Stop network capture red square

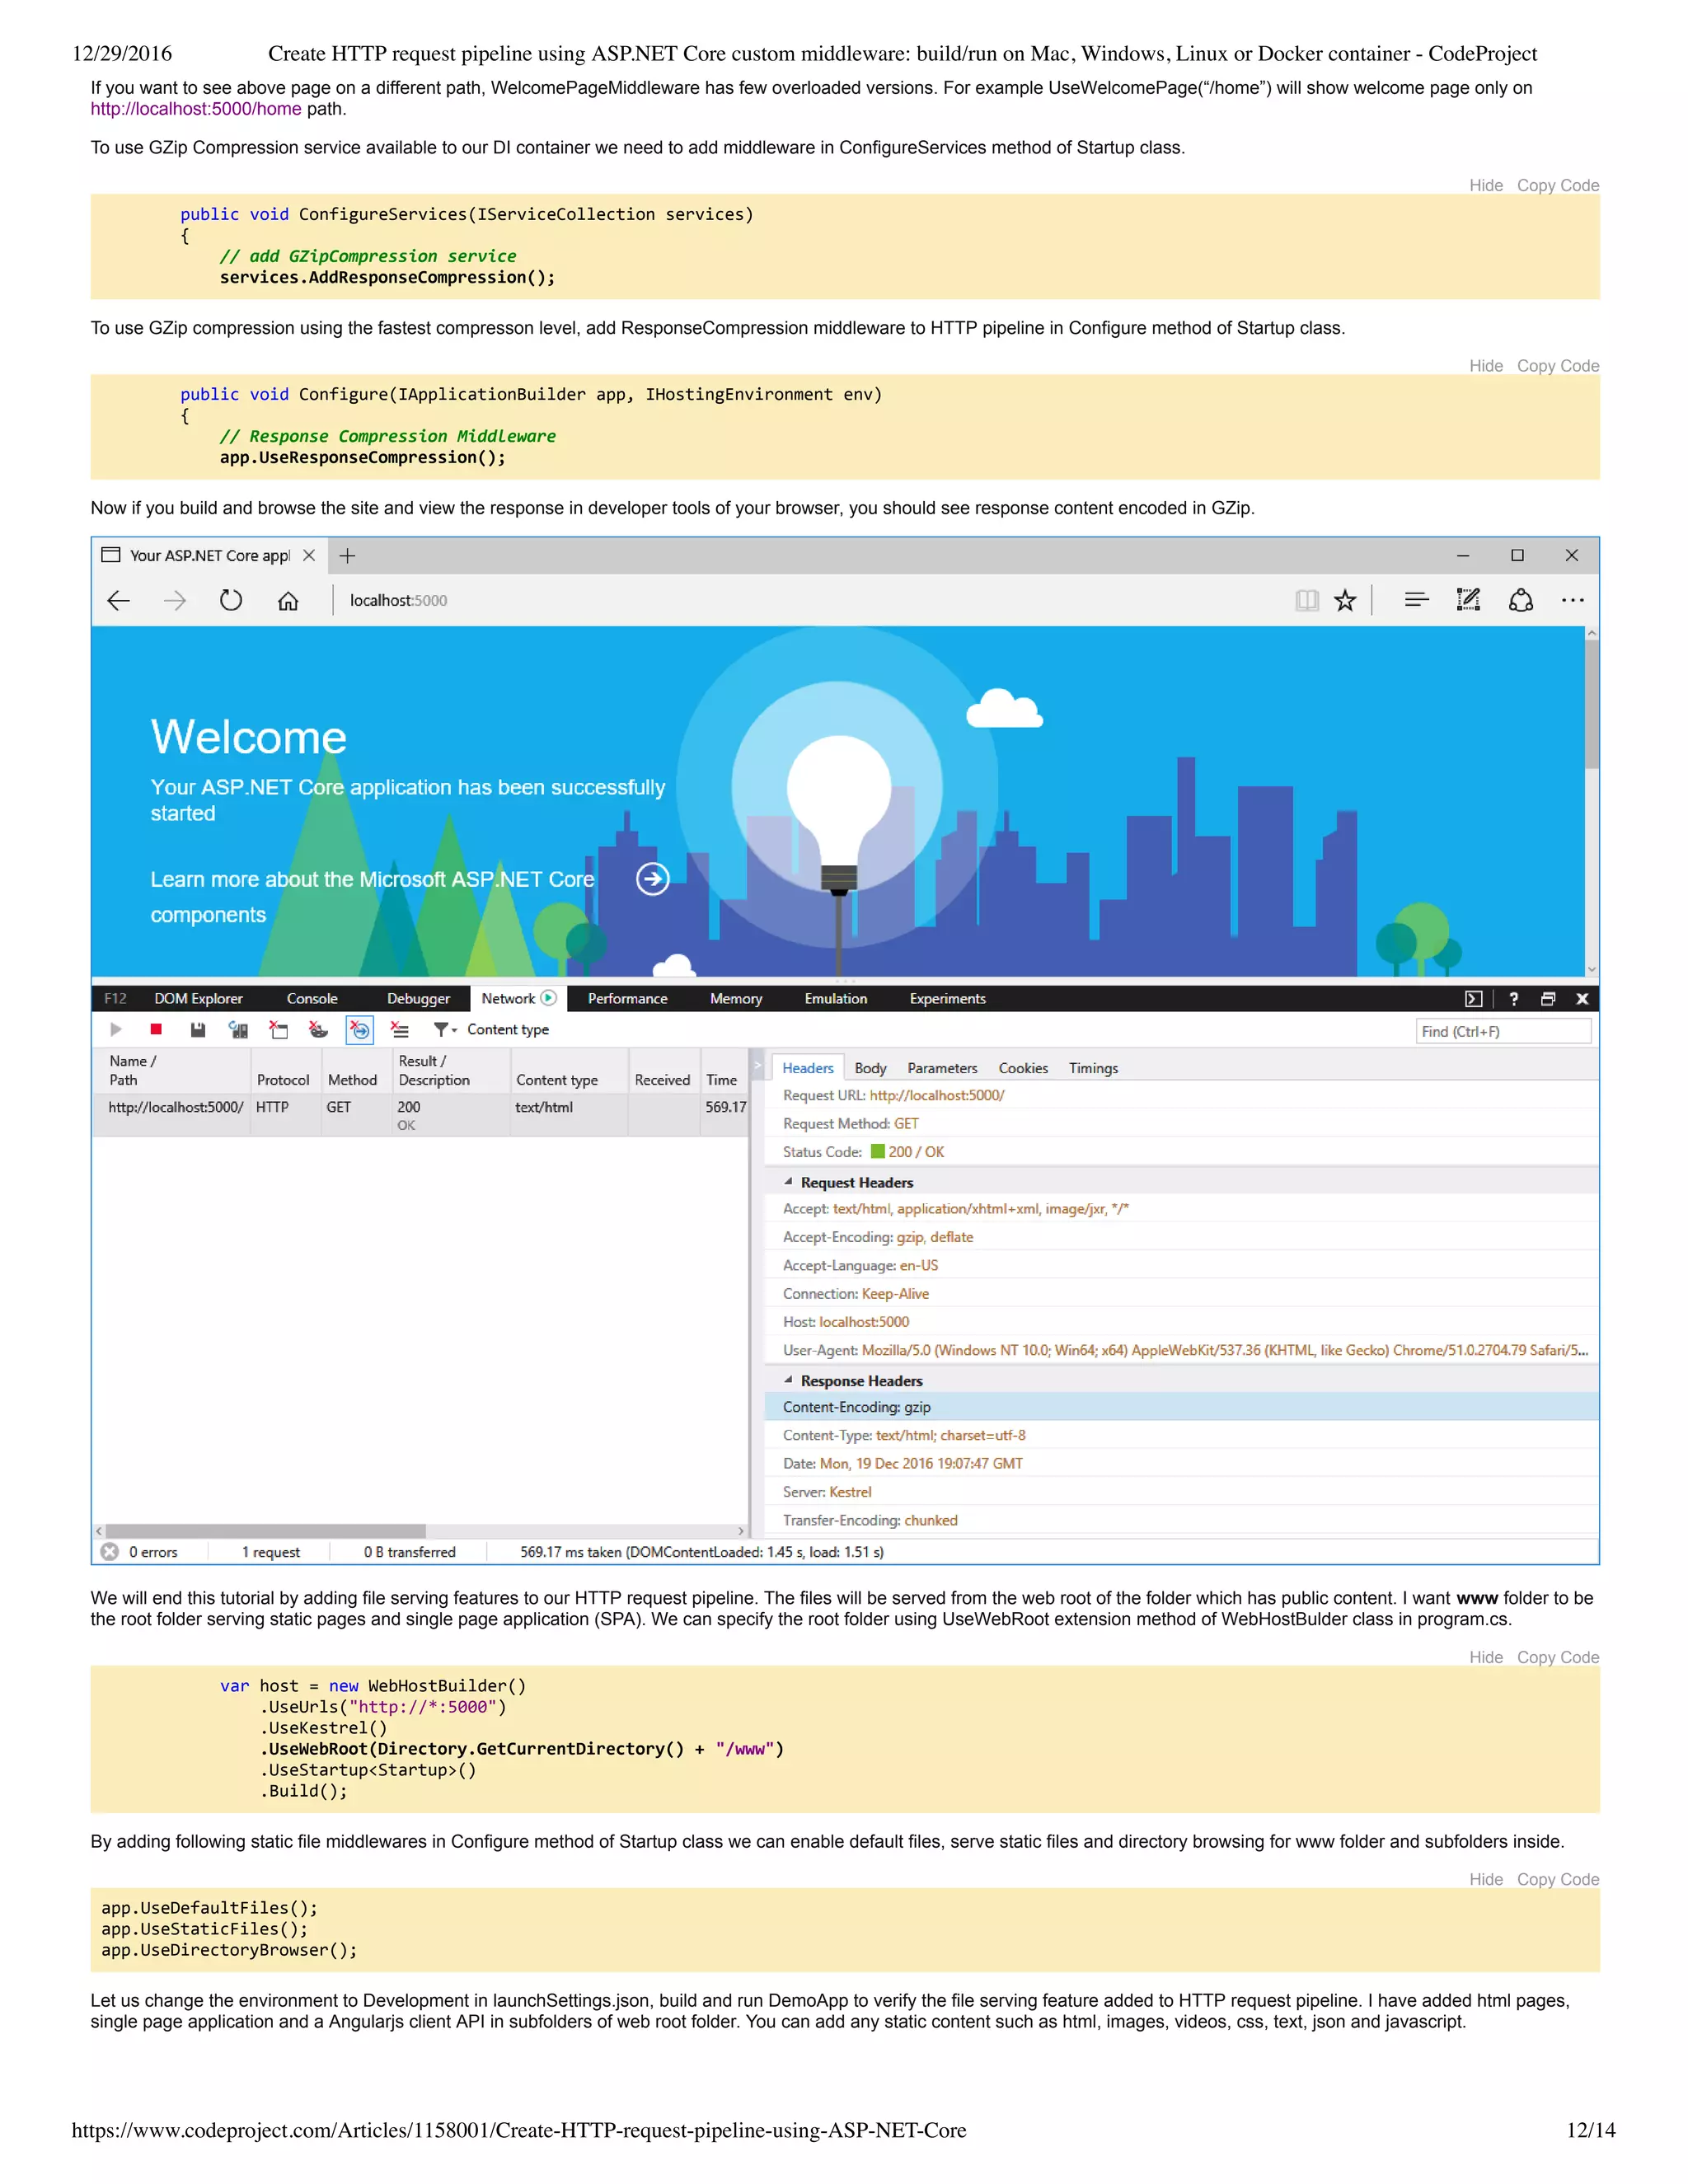coord(156,1029)
